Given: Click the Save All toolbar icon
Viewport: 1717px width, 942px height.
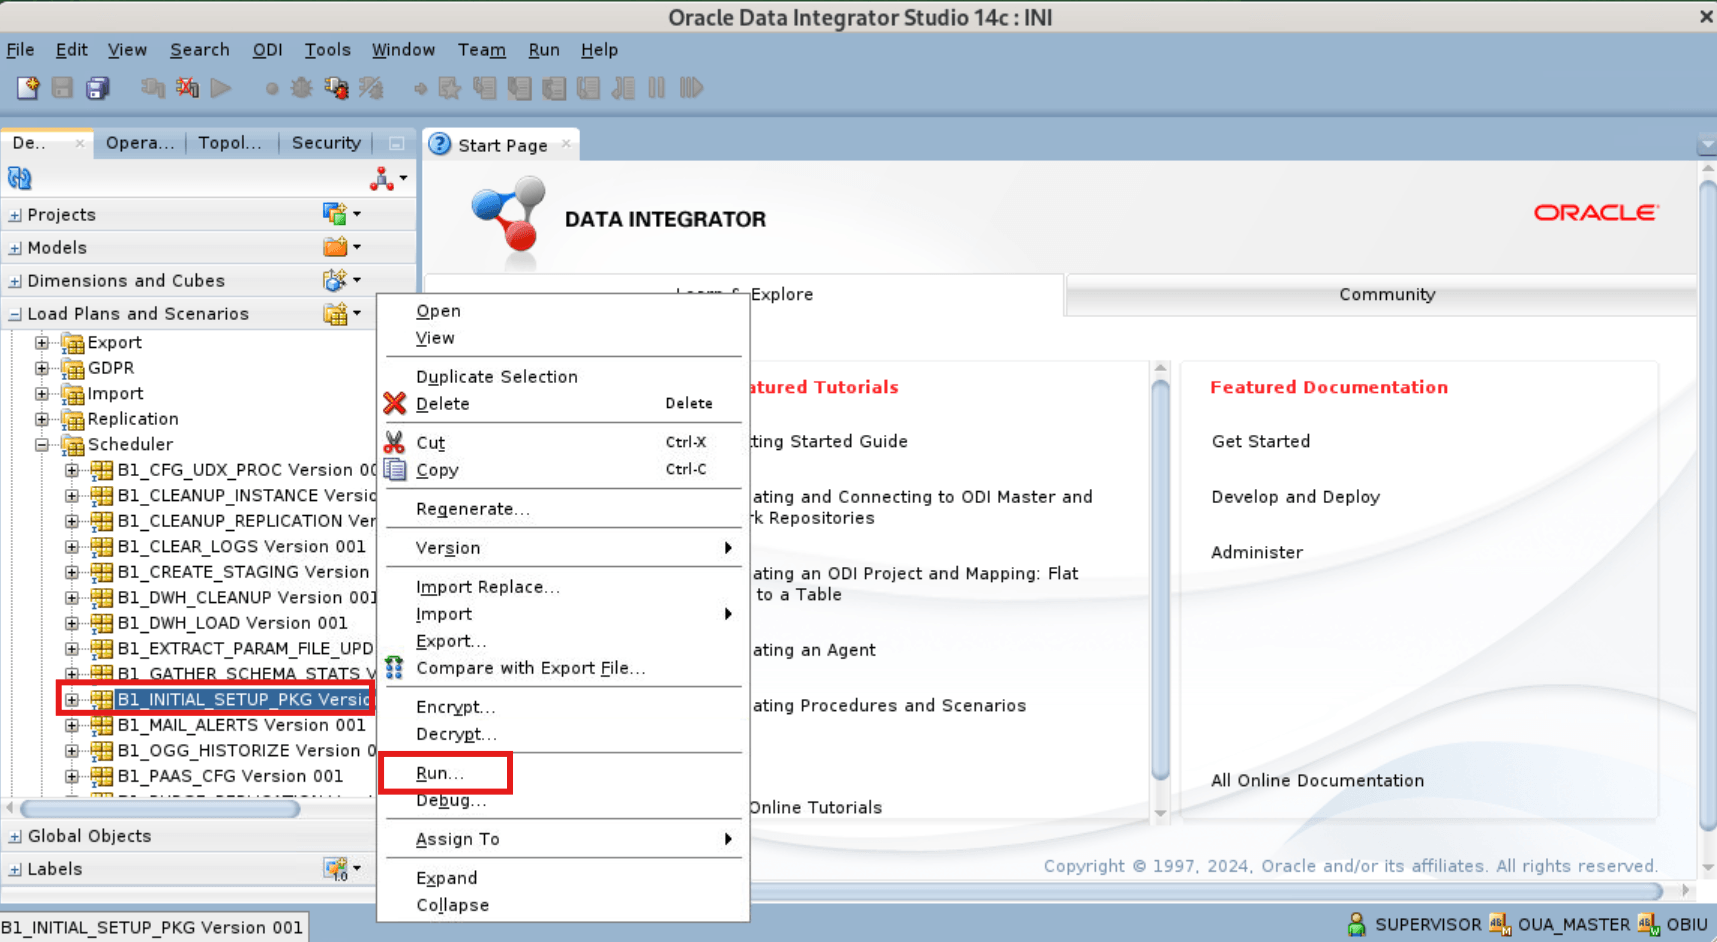Looking at the screenshot, I should (x=97, y=88).
